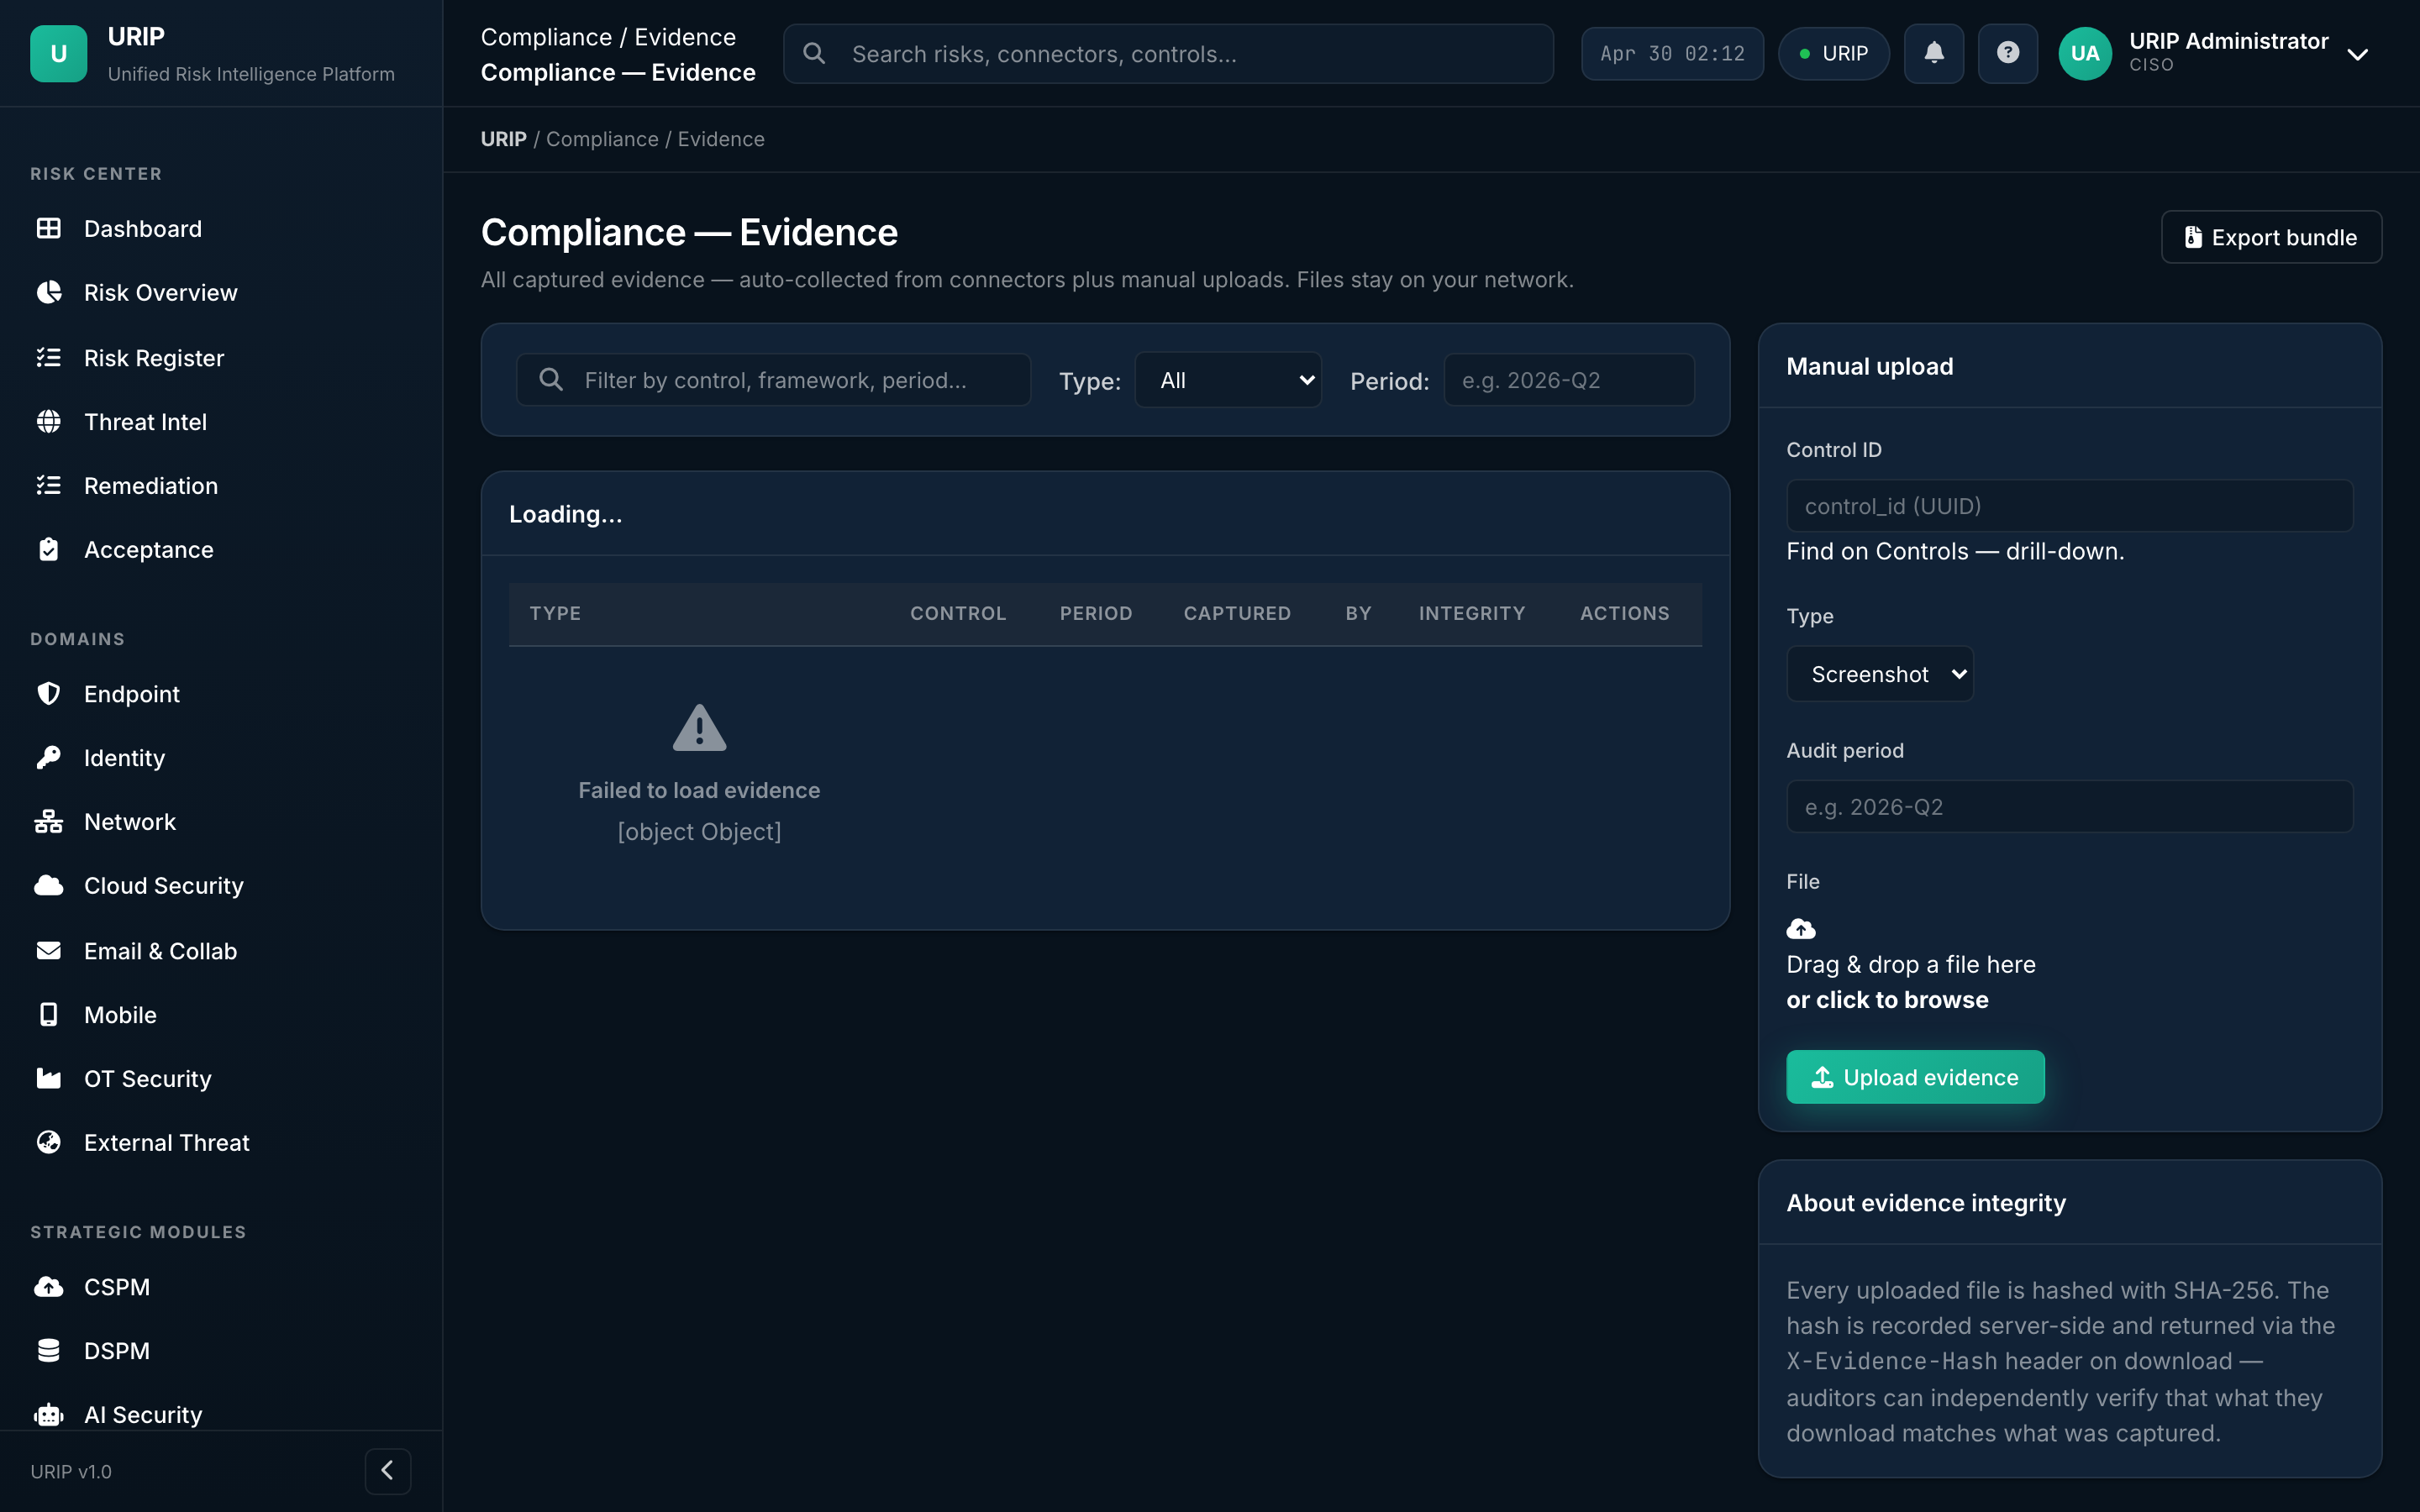Click the Email & Collab envelope icon

point(49,950)
